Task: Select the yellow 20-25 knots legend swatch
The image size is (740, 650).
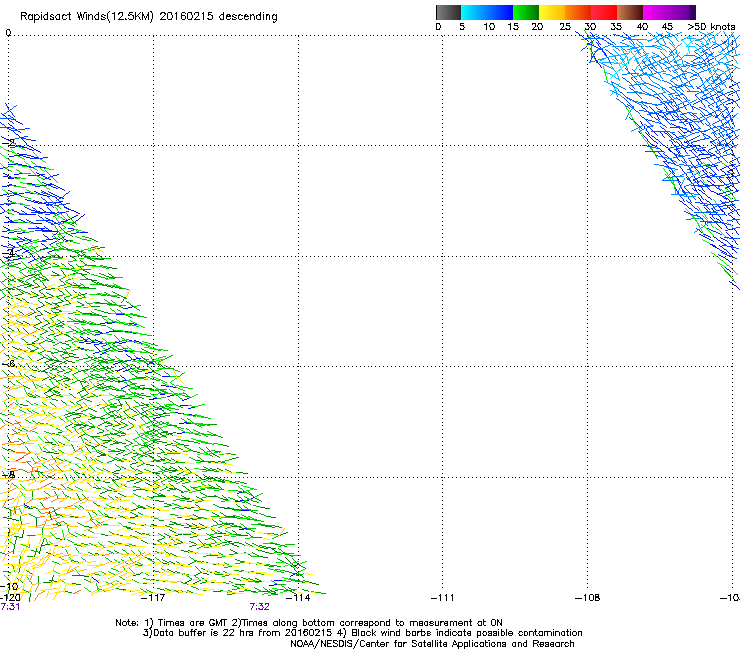Action: (x=552, y=12)
